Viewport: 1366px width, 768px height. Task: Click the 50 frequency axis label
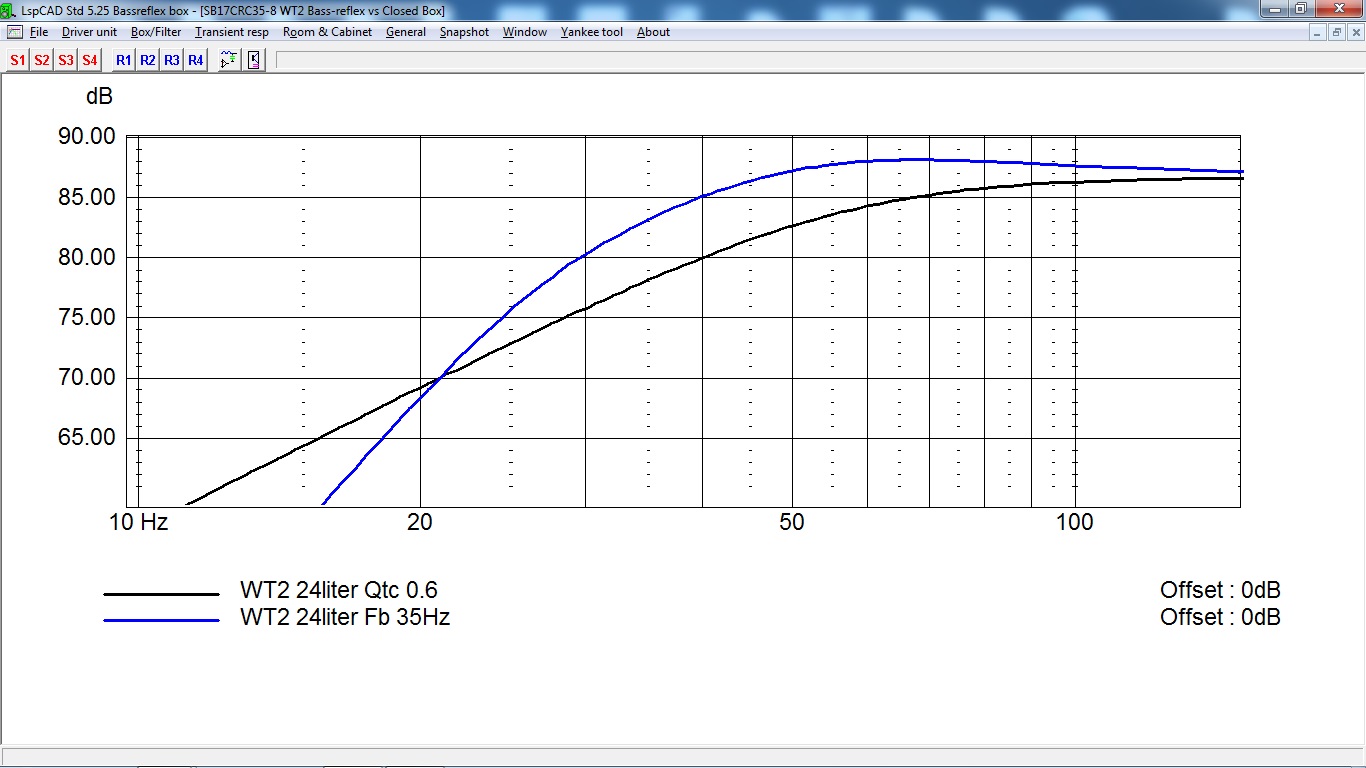791,522
